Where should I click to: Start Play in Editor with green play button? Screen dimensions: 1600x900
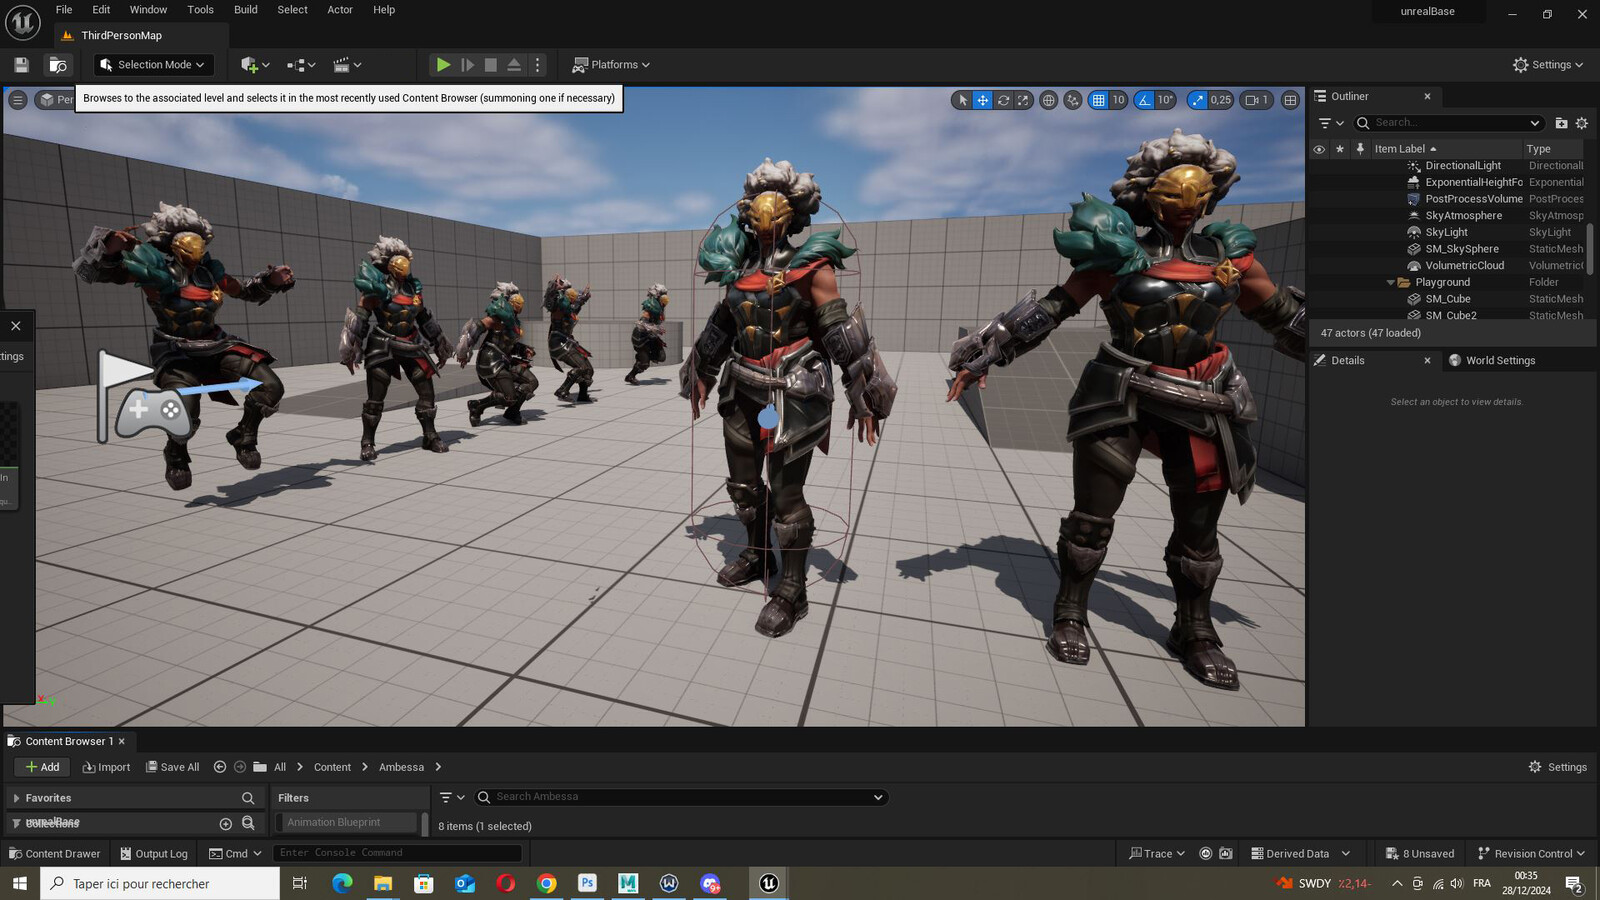tap(443, 65)
